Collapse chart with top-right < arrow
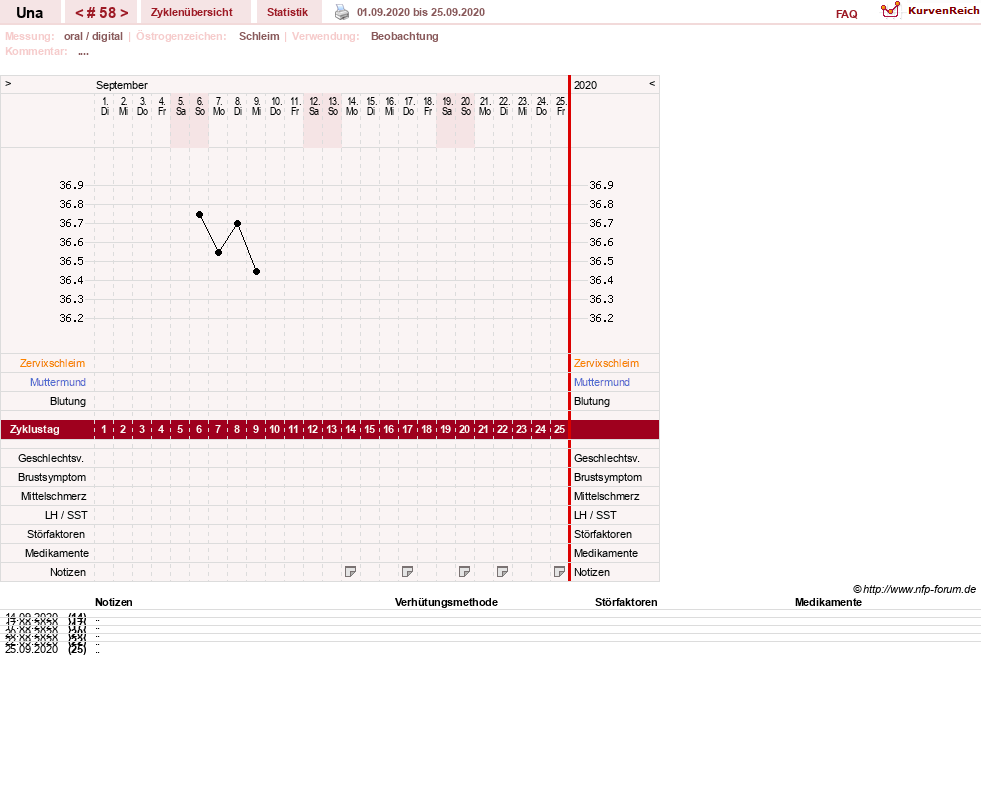The image size is (981, 801). click(652, 83)
